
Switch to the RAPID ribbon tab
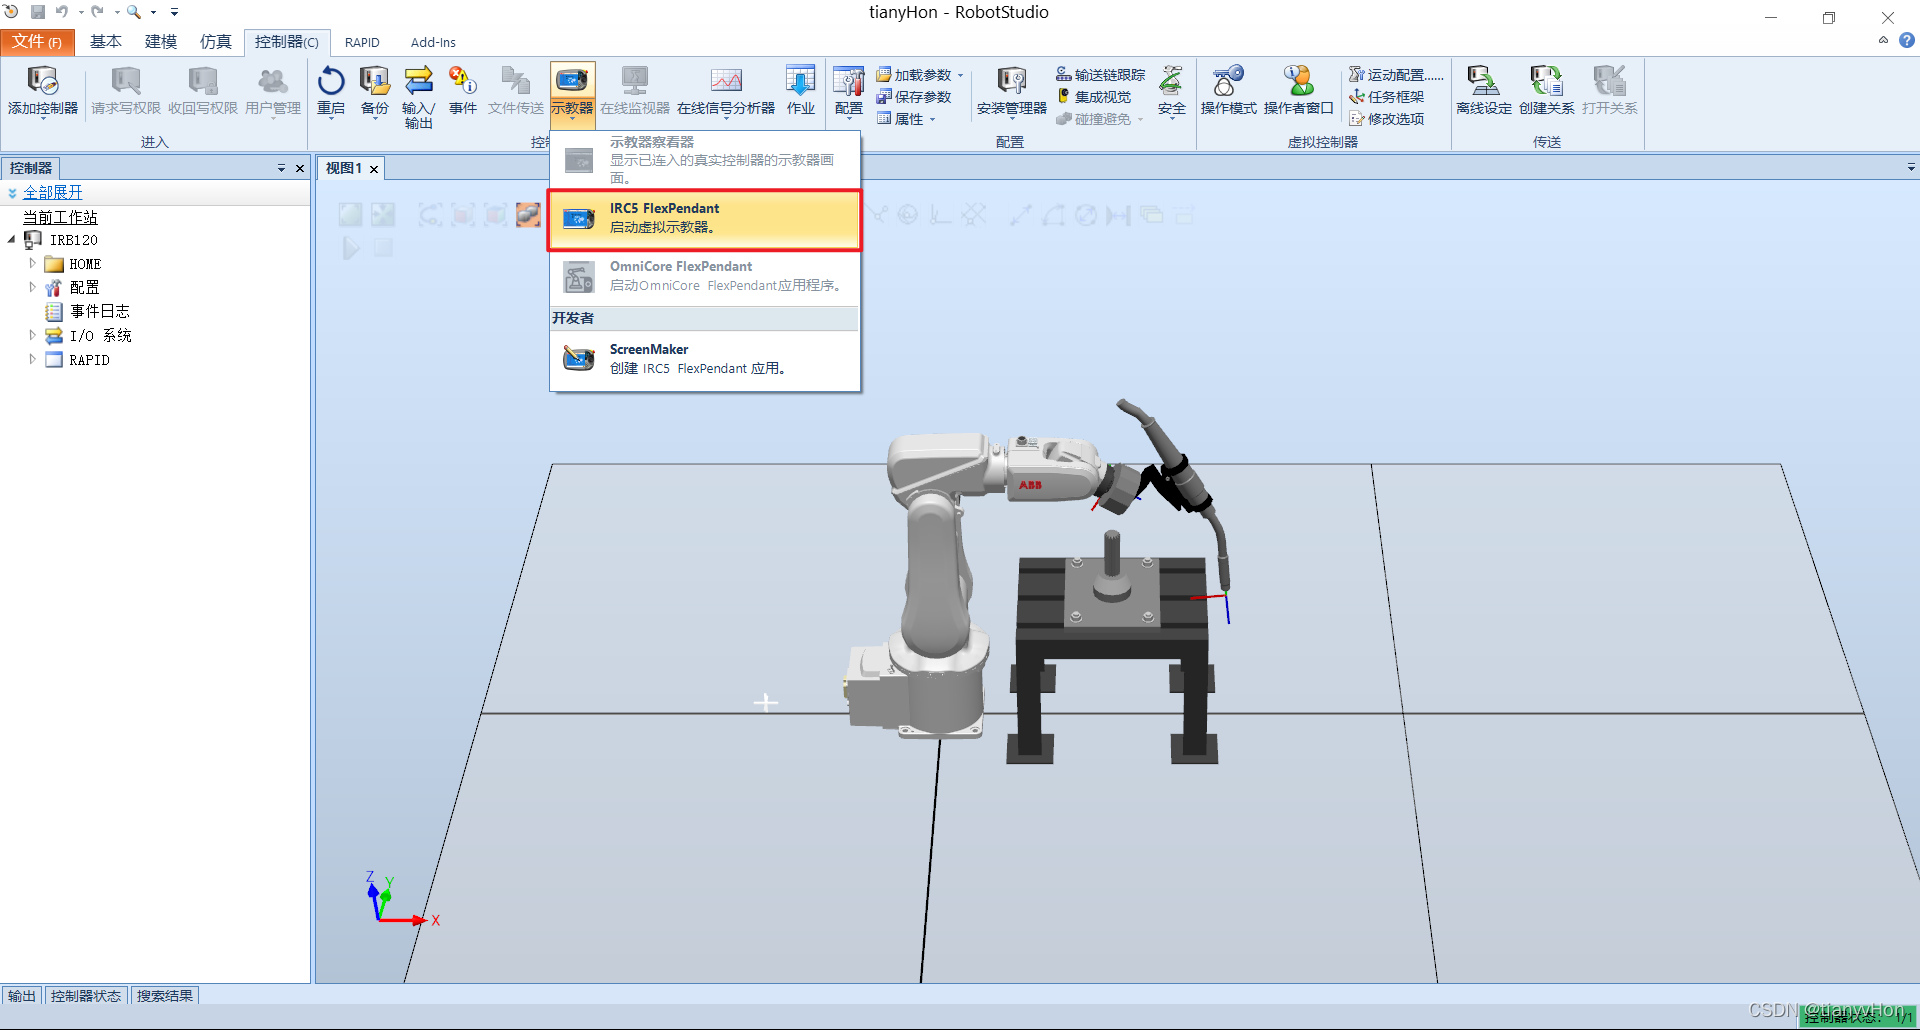[362, 42]
